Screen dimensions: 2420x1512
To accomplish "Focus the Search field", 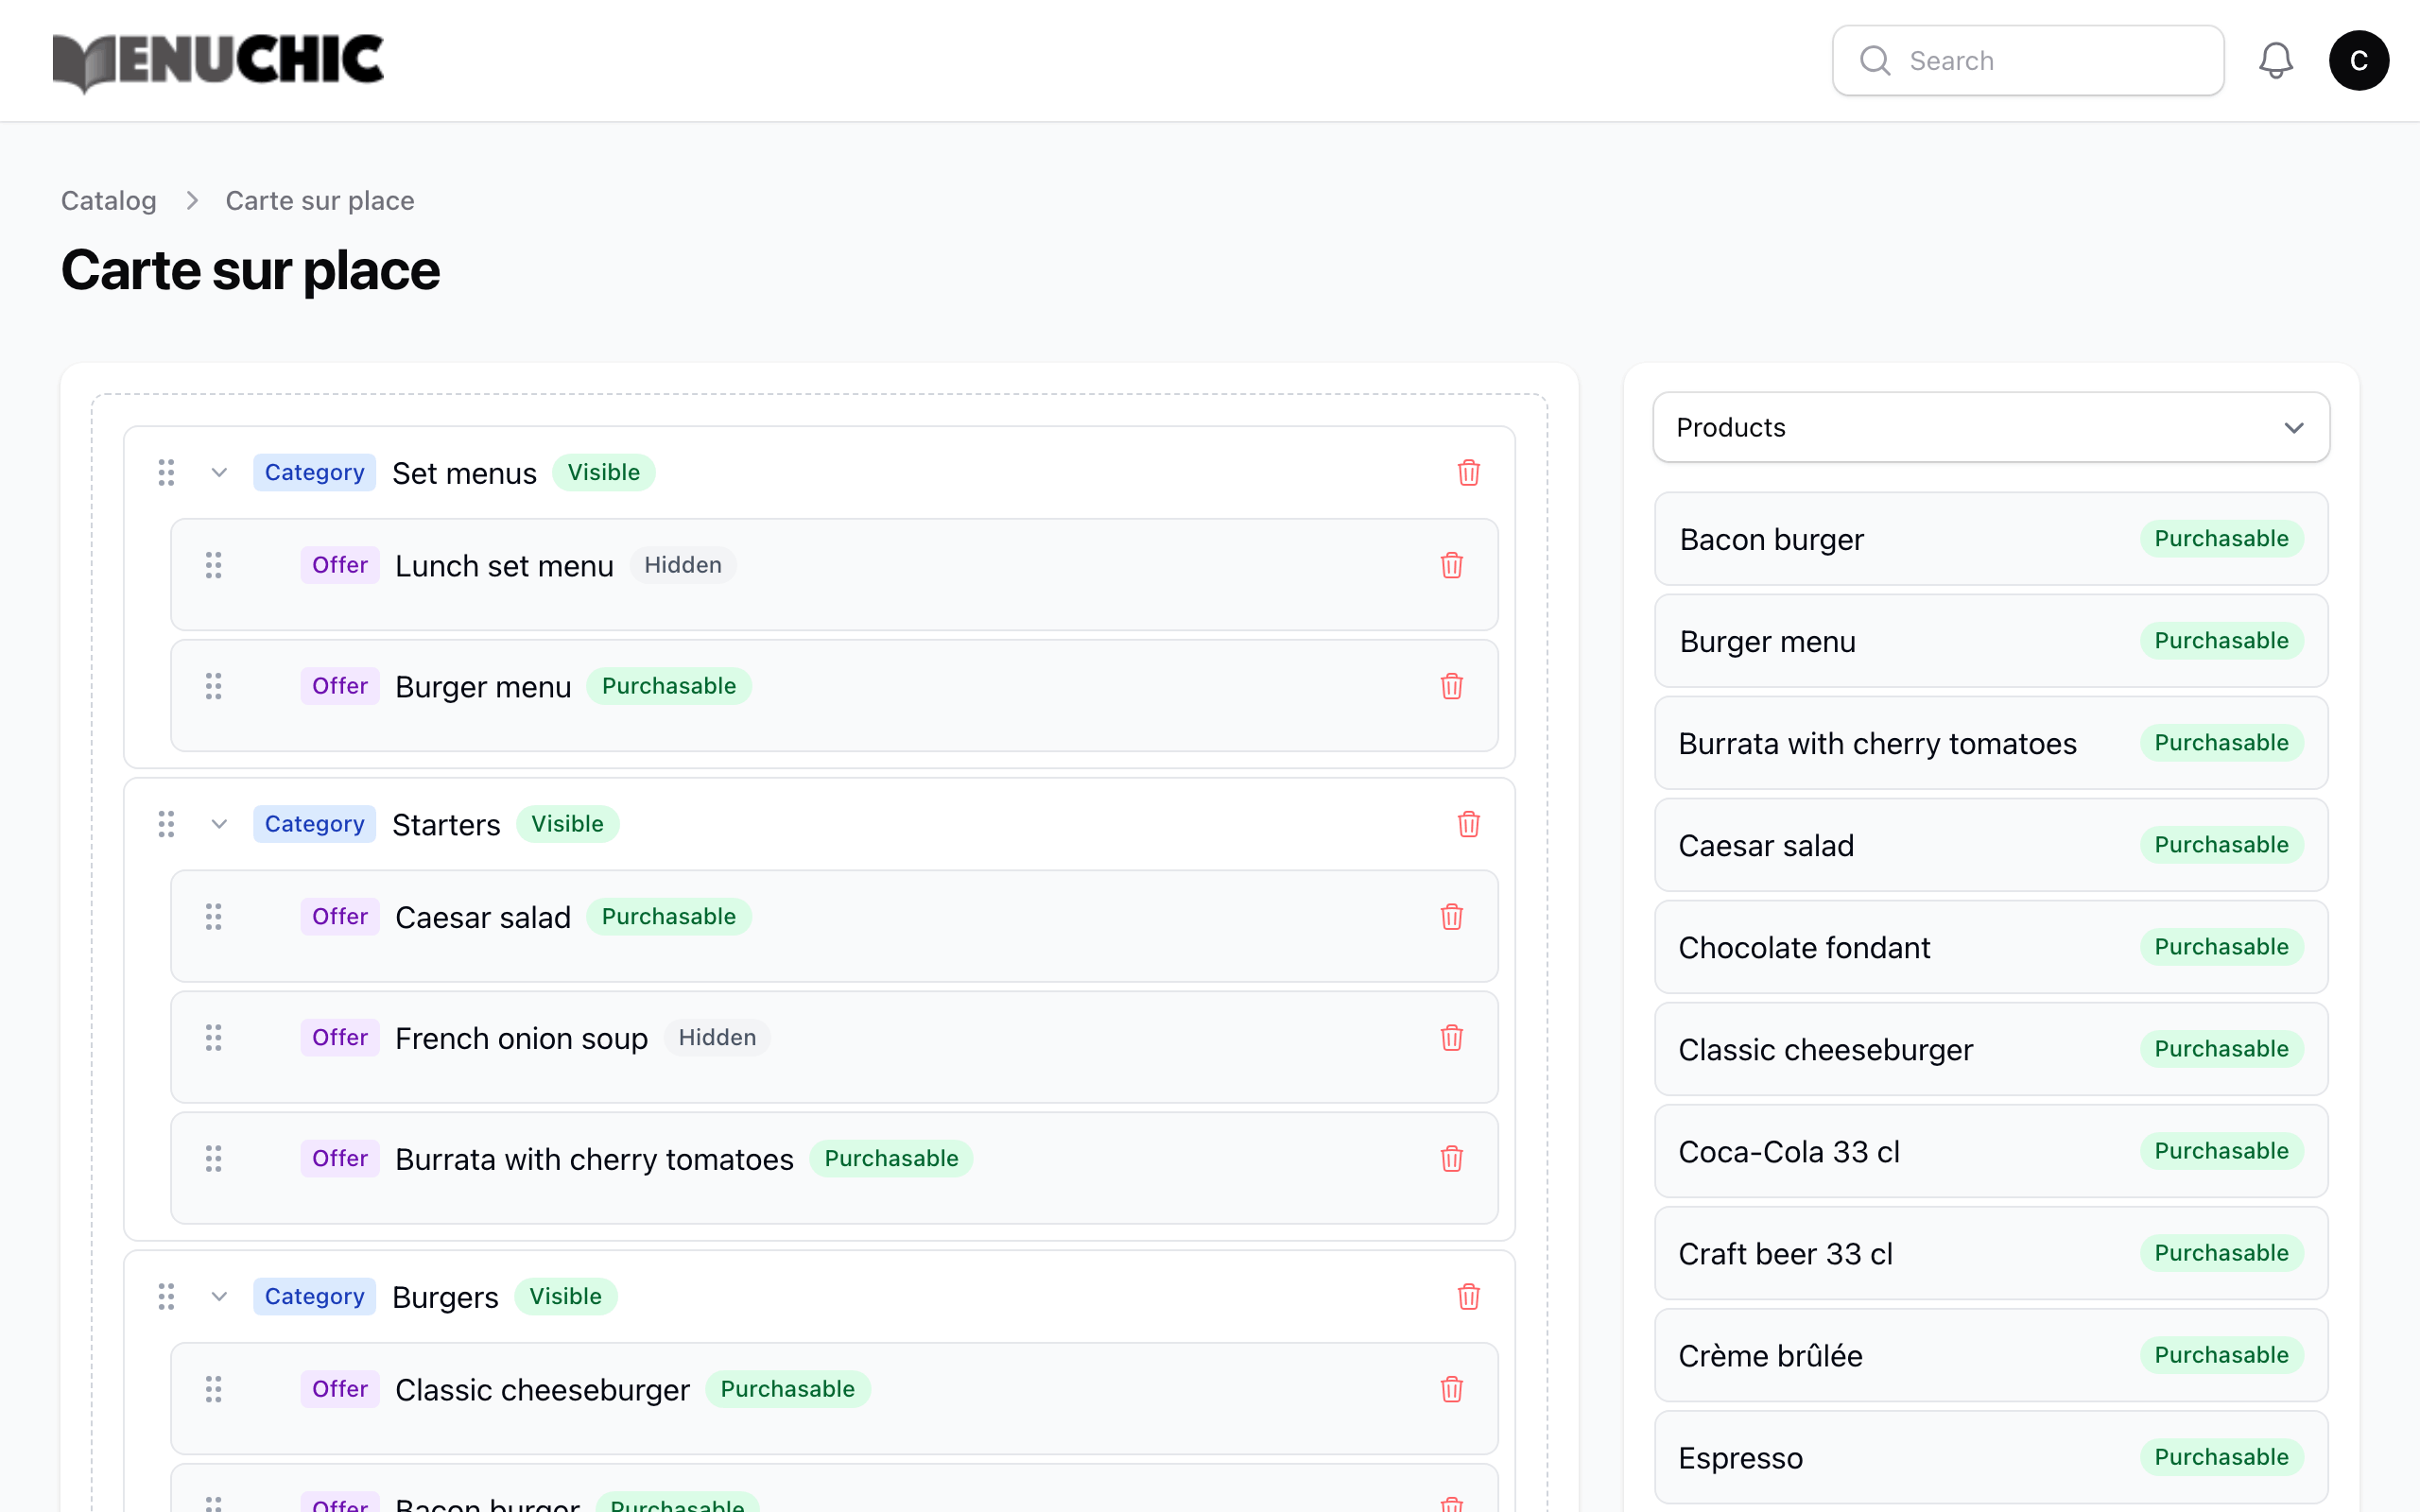I will pos(2027,61).
